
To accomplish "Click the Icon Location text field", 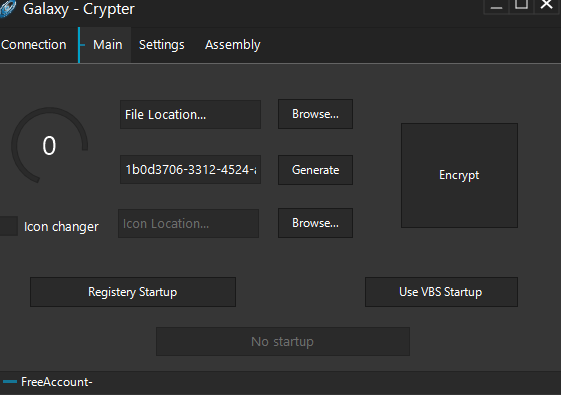I will (x=189, y=224).
